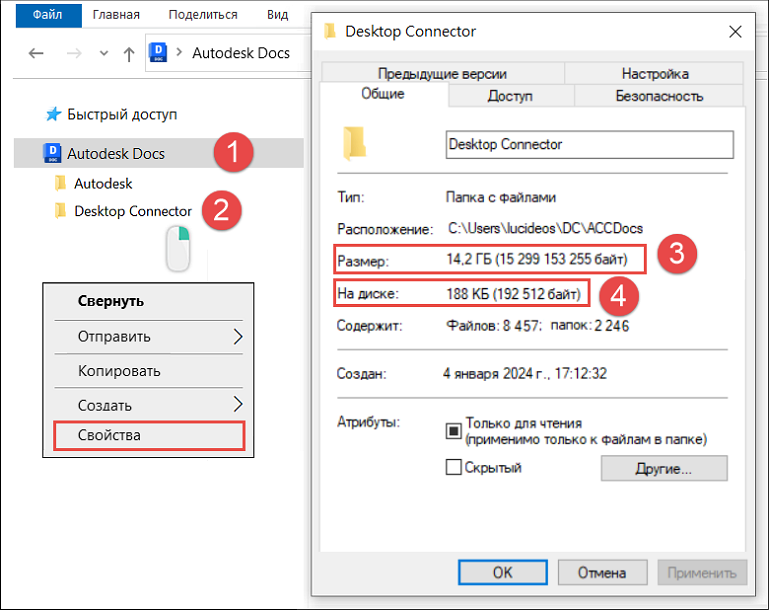Switch to the Вид ribbon tab
769x610 pixels.
tap(278, 15)
